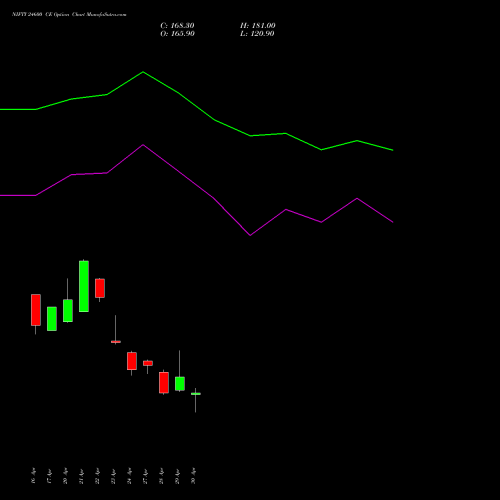Select the 30 Apr date label
This screenshot has width=500, height=500.
[x=193, y=476]
